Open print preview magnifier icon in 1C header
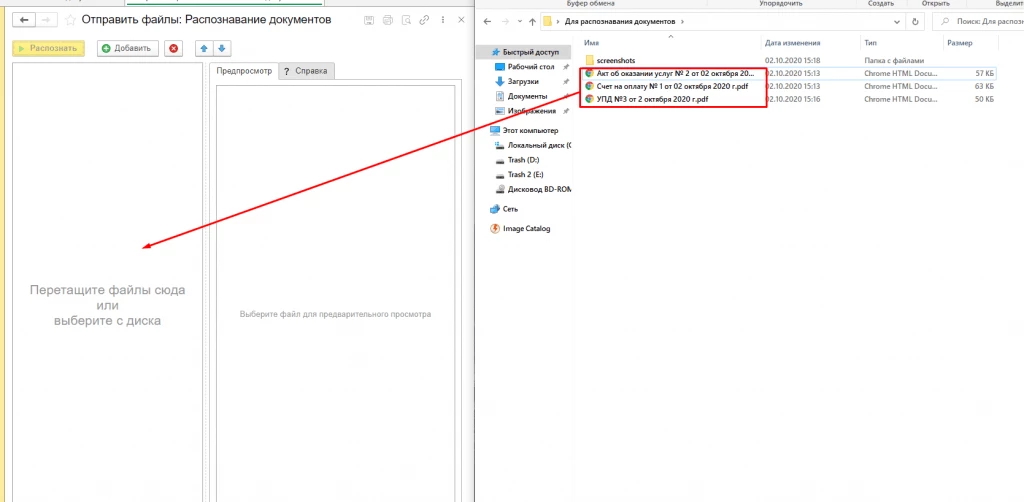1024x502 pixels. [x=406, y=20]
